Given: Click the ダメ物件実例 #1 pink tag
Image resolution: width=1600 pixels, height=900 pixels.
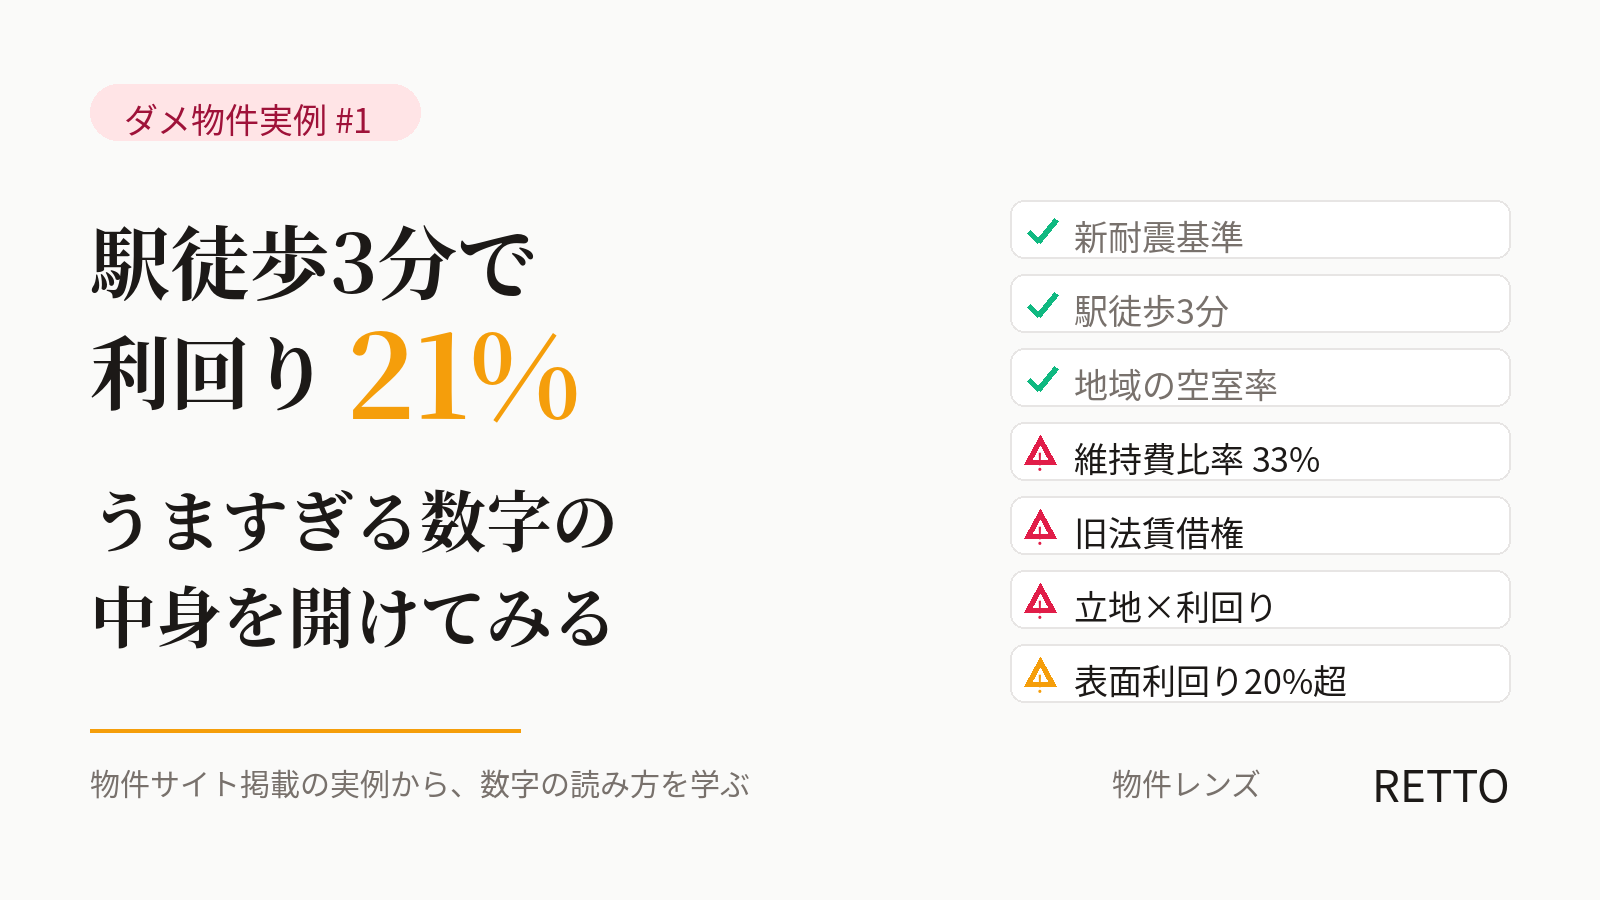Looking at the screenshot, I should (x=255, y=113).
